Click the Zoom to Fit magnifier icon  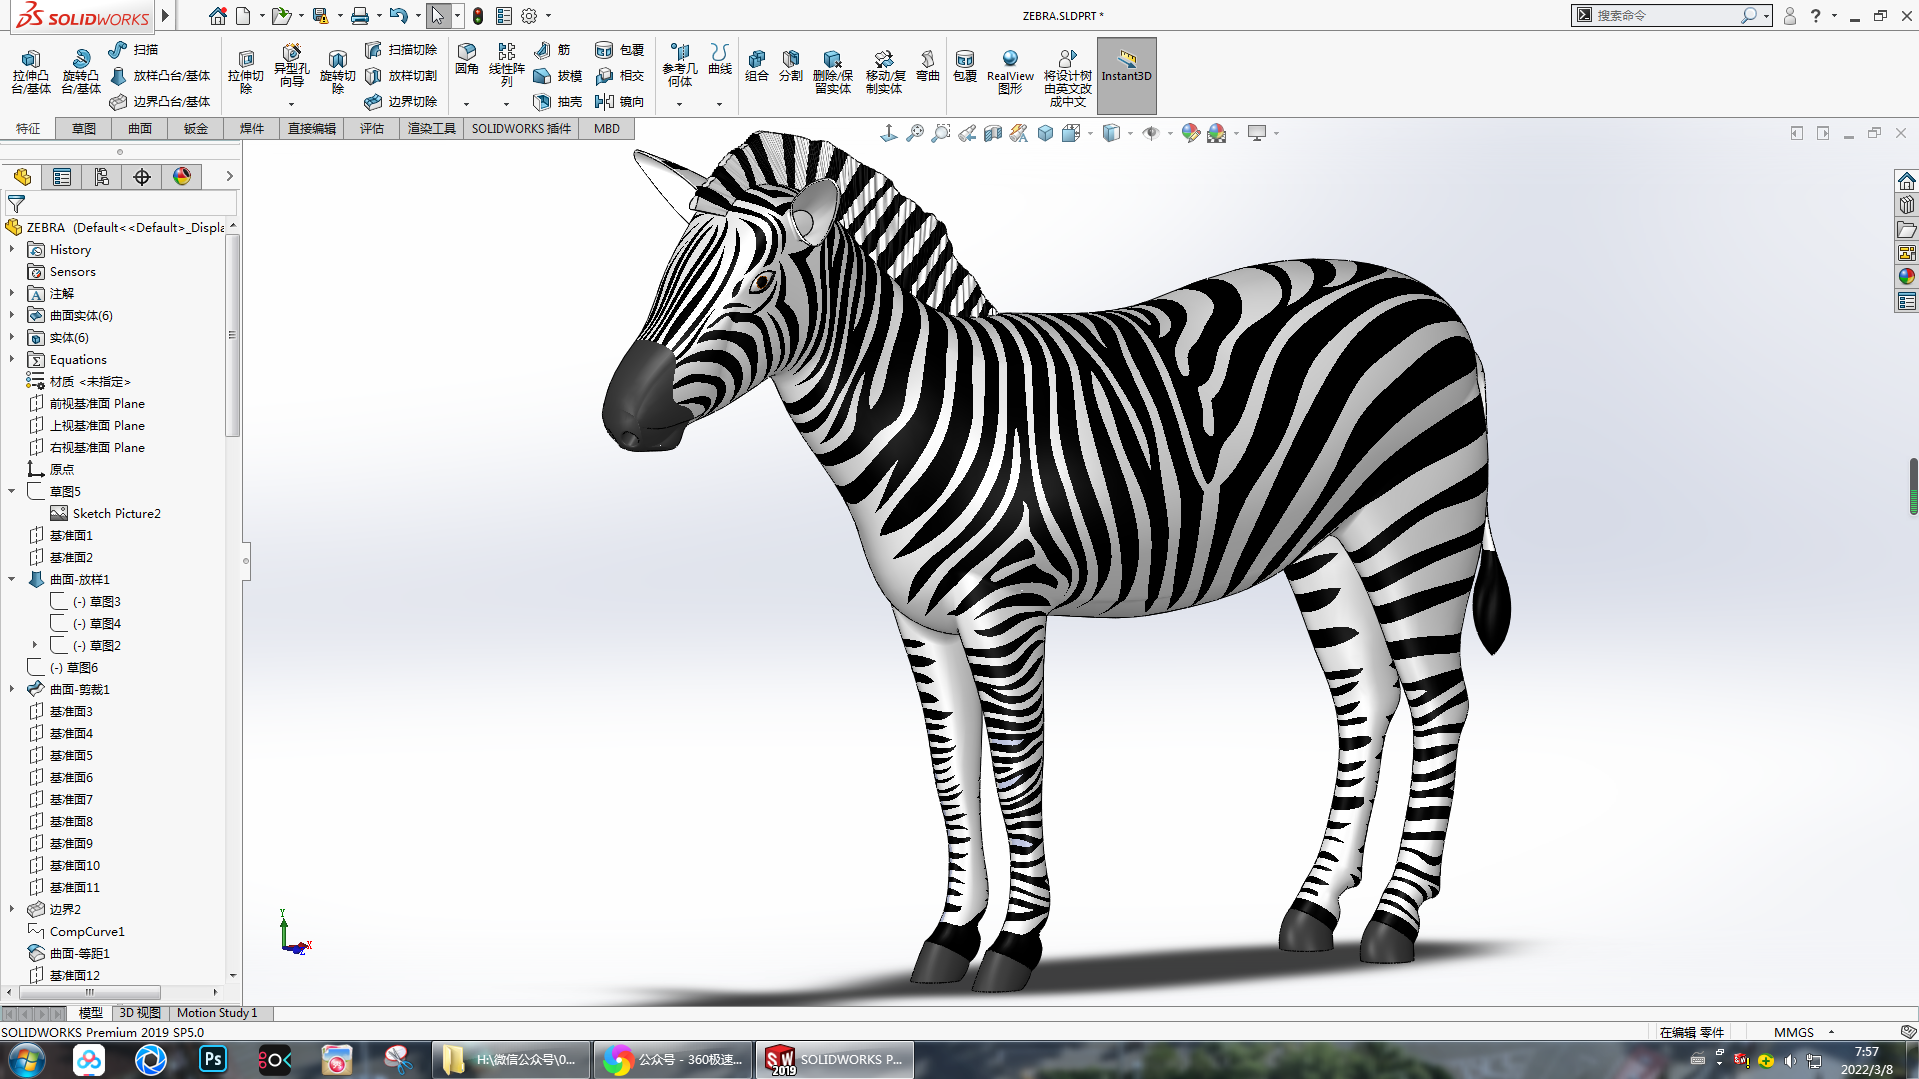pyautogui.click(x=915, y=133)
